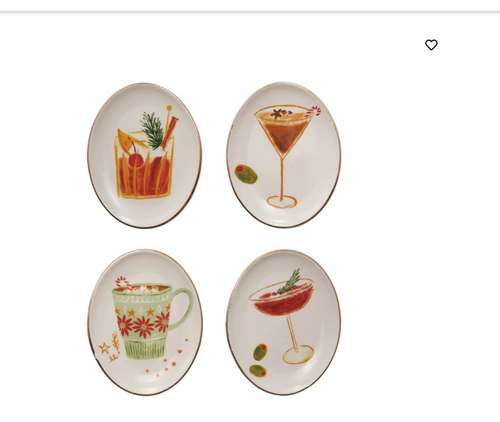Click the mug's green handle
Screen dimensions: 500x422
pos(180,307)
